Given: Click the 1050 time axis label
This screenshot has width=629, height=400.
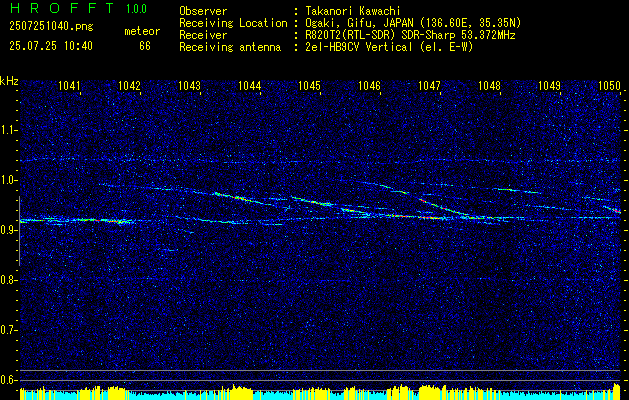Looking at the screenshot, I should [610, 85].
